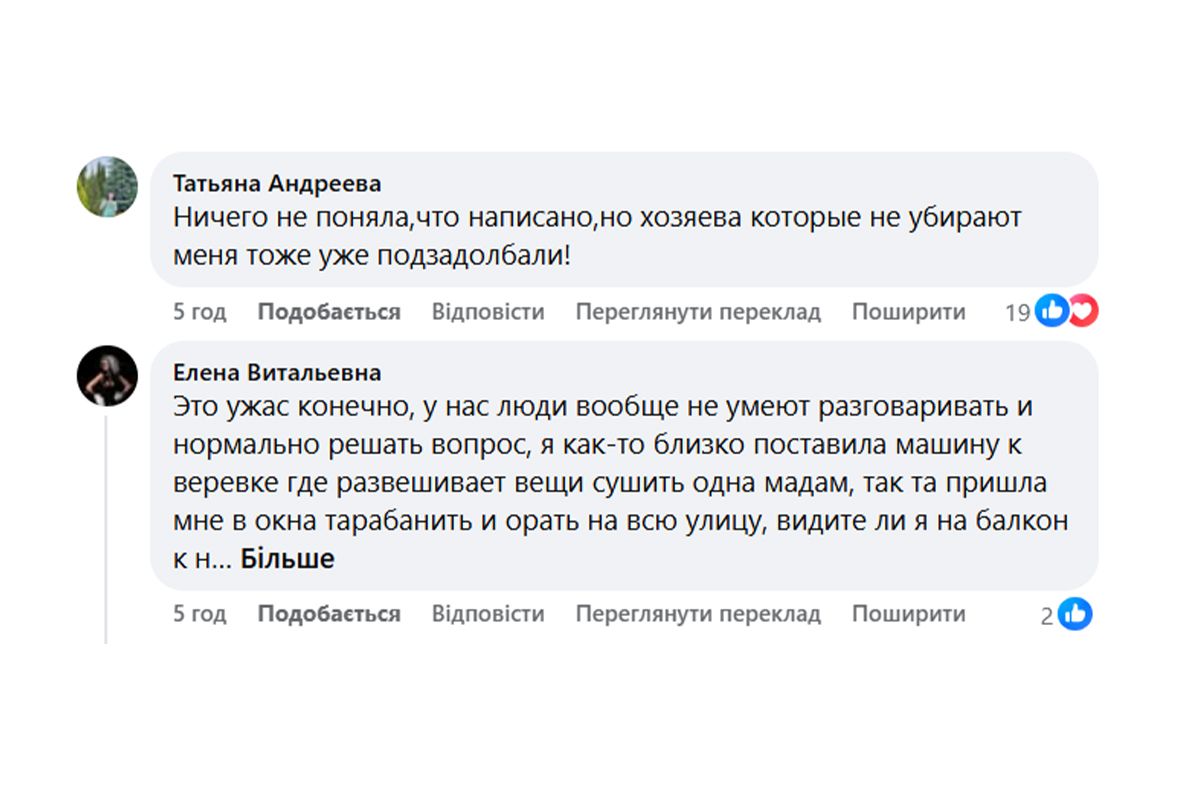Open Переглянути переклад on Elena's comment

[x=698, y=614]
